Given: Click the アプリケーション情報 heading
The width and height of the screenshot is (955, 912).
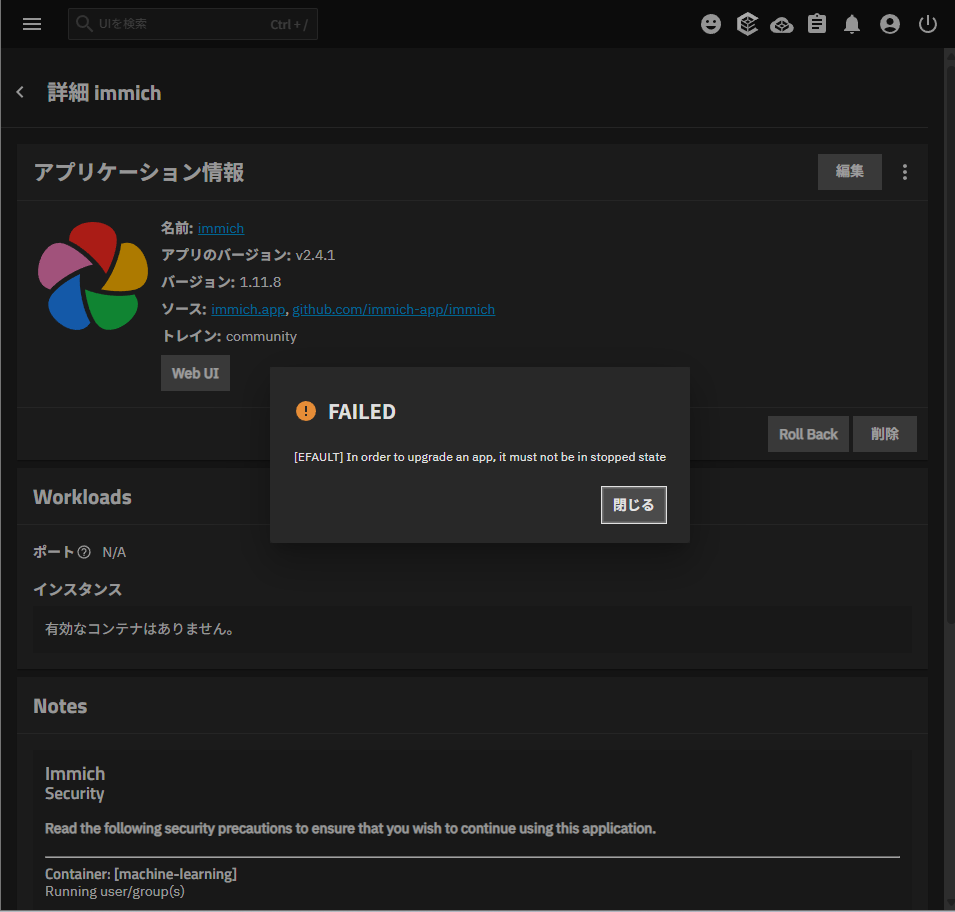Looking at the screenshot, I should pyautogui.click(x=139, y=172).
